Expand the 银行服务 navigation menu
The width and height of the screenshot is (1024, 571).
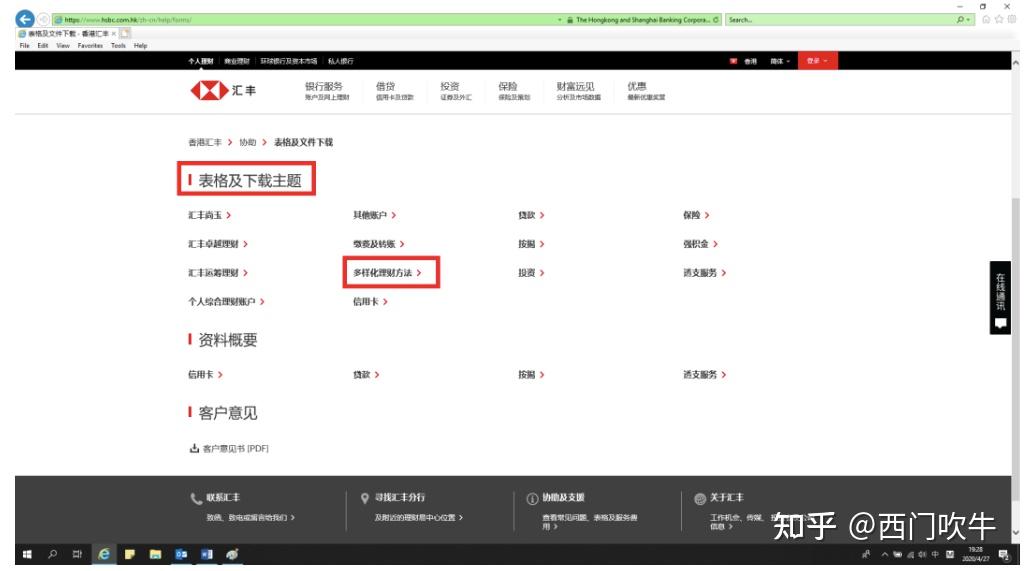pyautogui.click(x=327, y=90)
